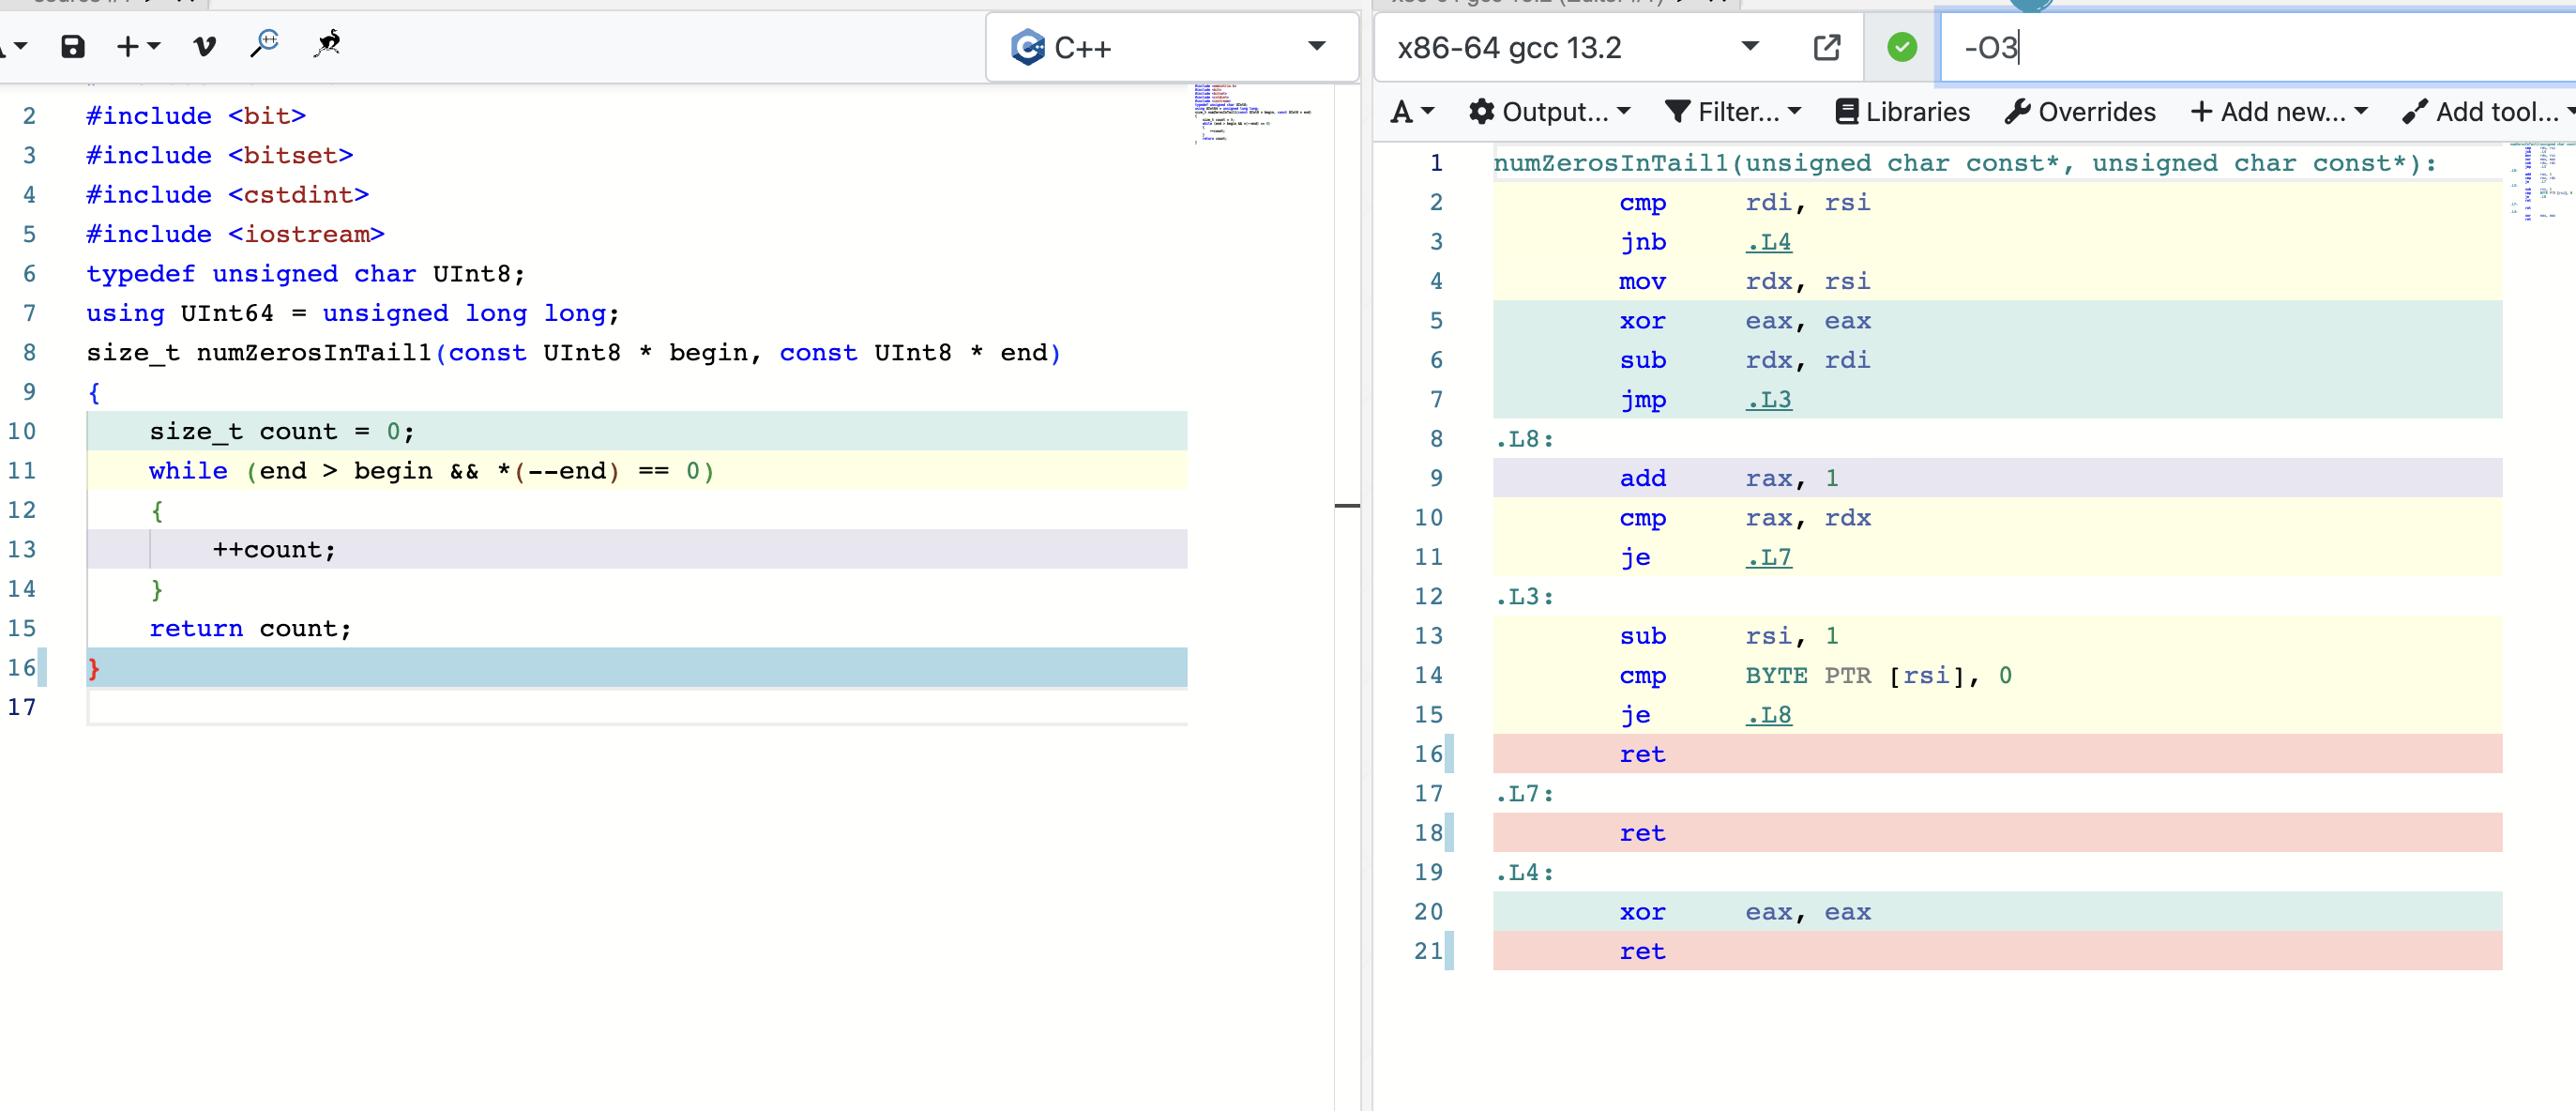Click the 'mov rdx, rsi' assembly line
Screen dimensions: 2576x1111
(x=1997, y=281)
